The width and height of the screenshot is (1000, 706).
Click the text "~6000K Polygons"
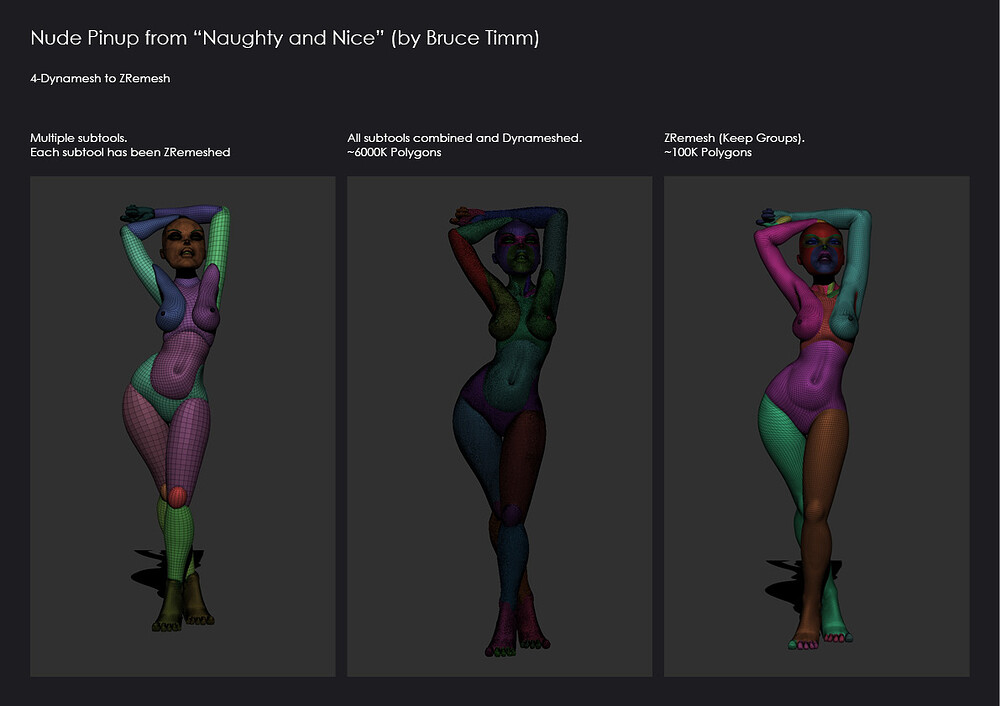394,152
